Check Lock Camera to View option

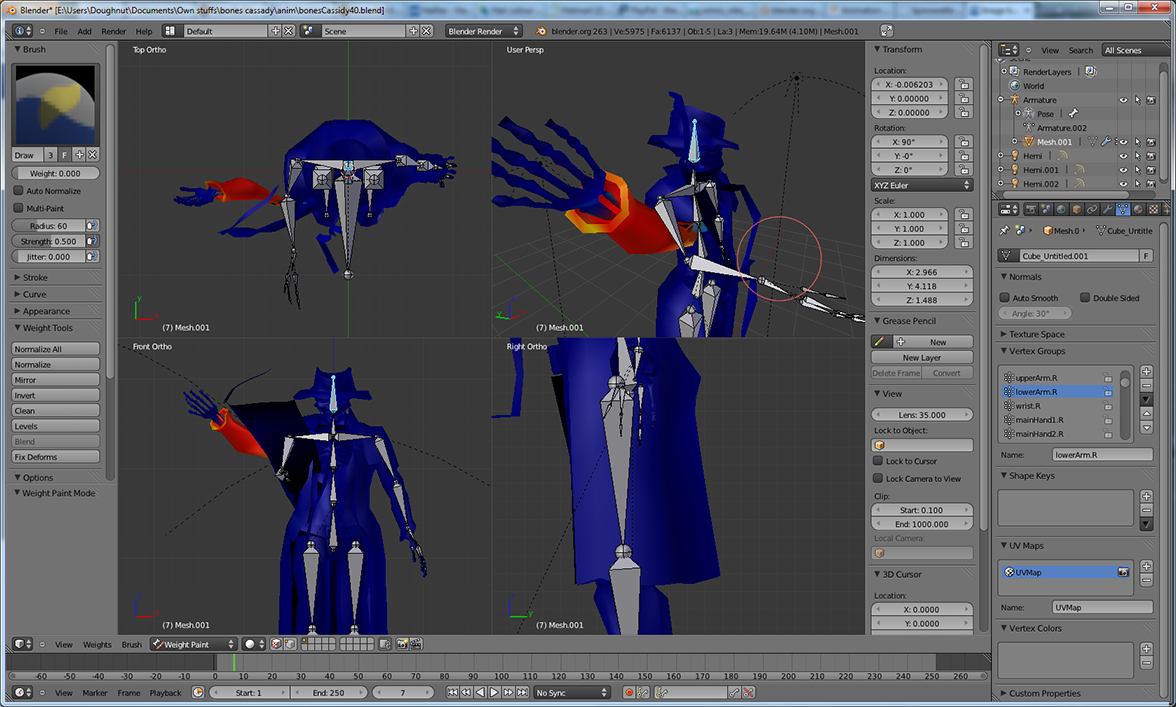[878, 478]
